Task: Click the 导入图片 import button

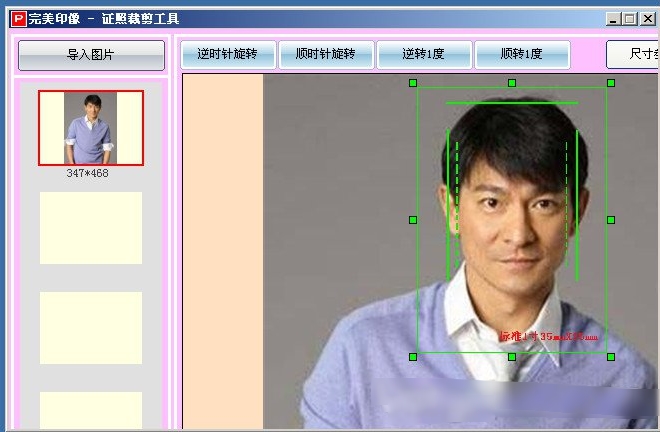Action: point(91,55)
